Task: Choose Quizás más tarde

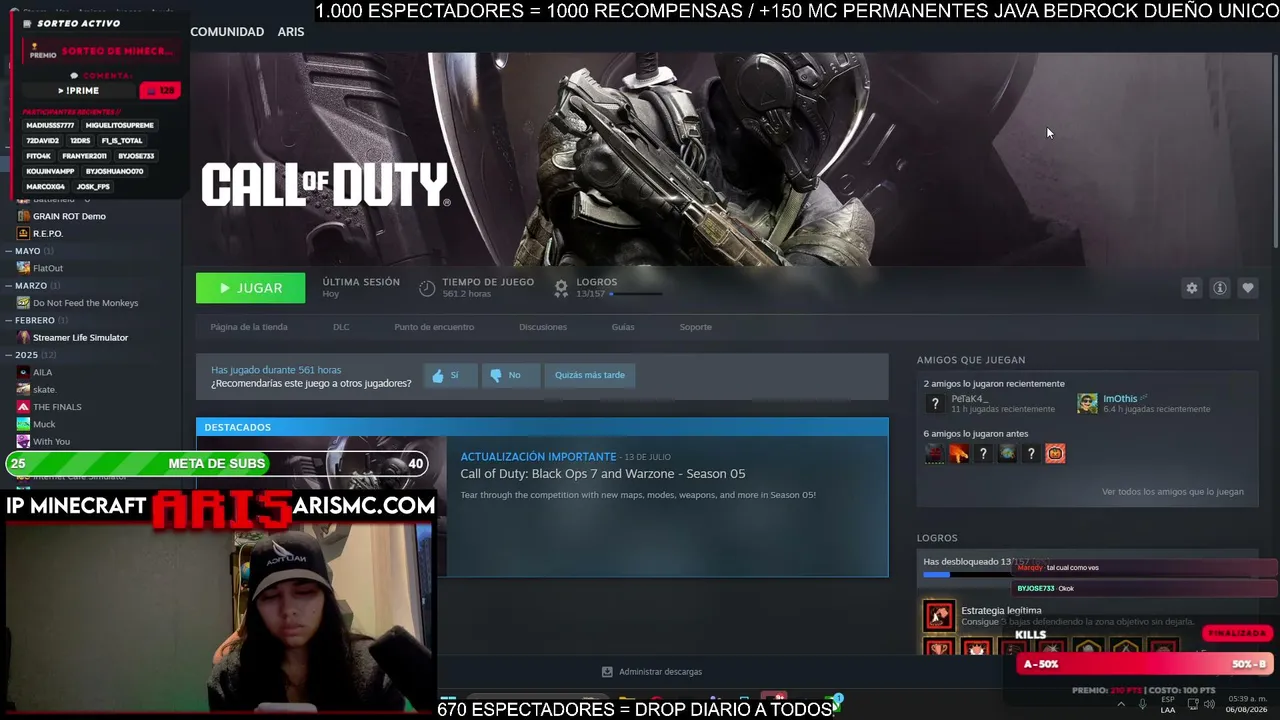Action: [590, 375]
